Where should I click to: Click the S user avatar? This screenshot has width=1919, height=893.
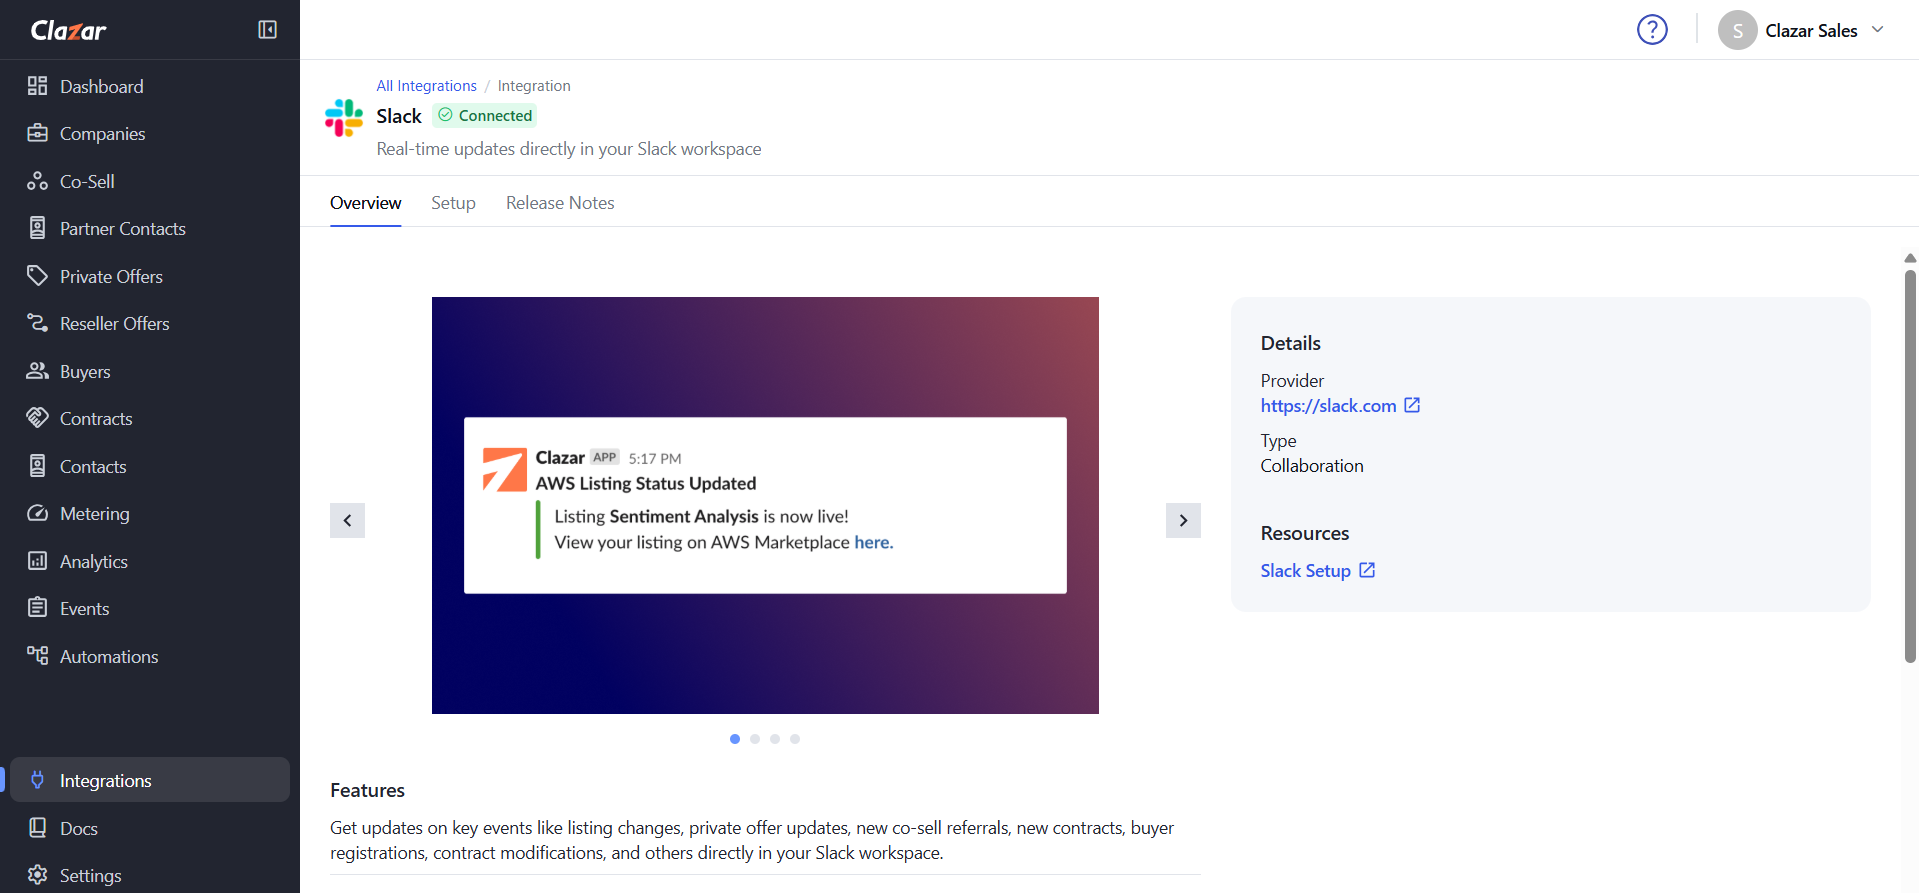pyautogui.click(x=1738, y=30)
